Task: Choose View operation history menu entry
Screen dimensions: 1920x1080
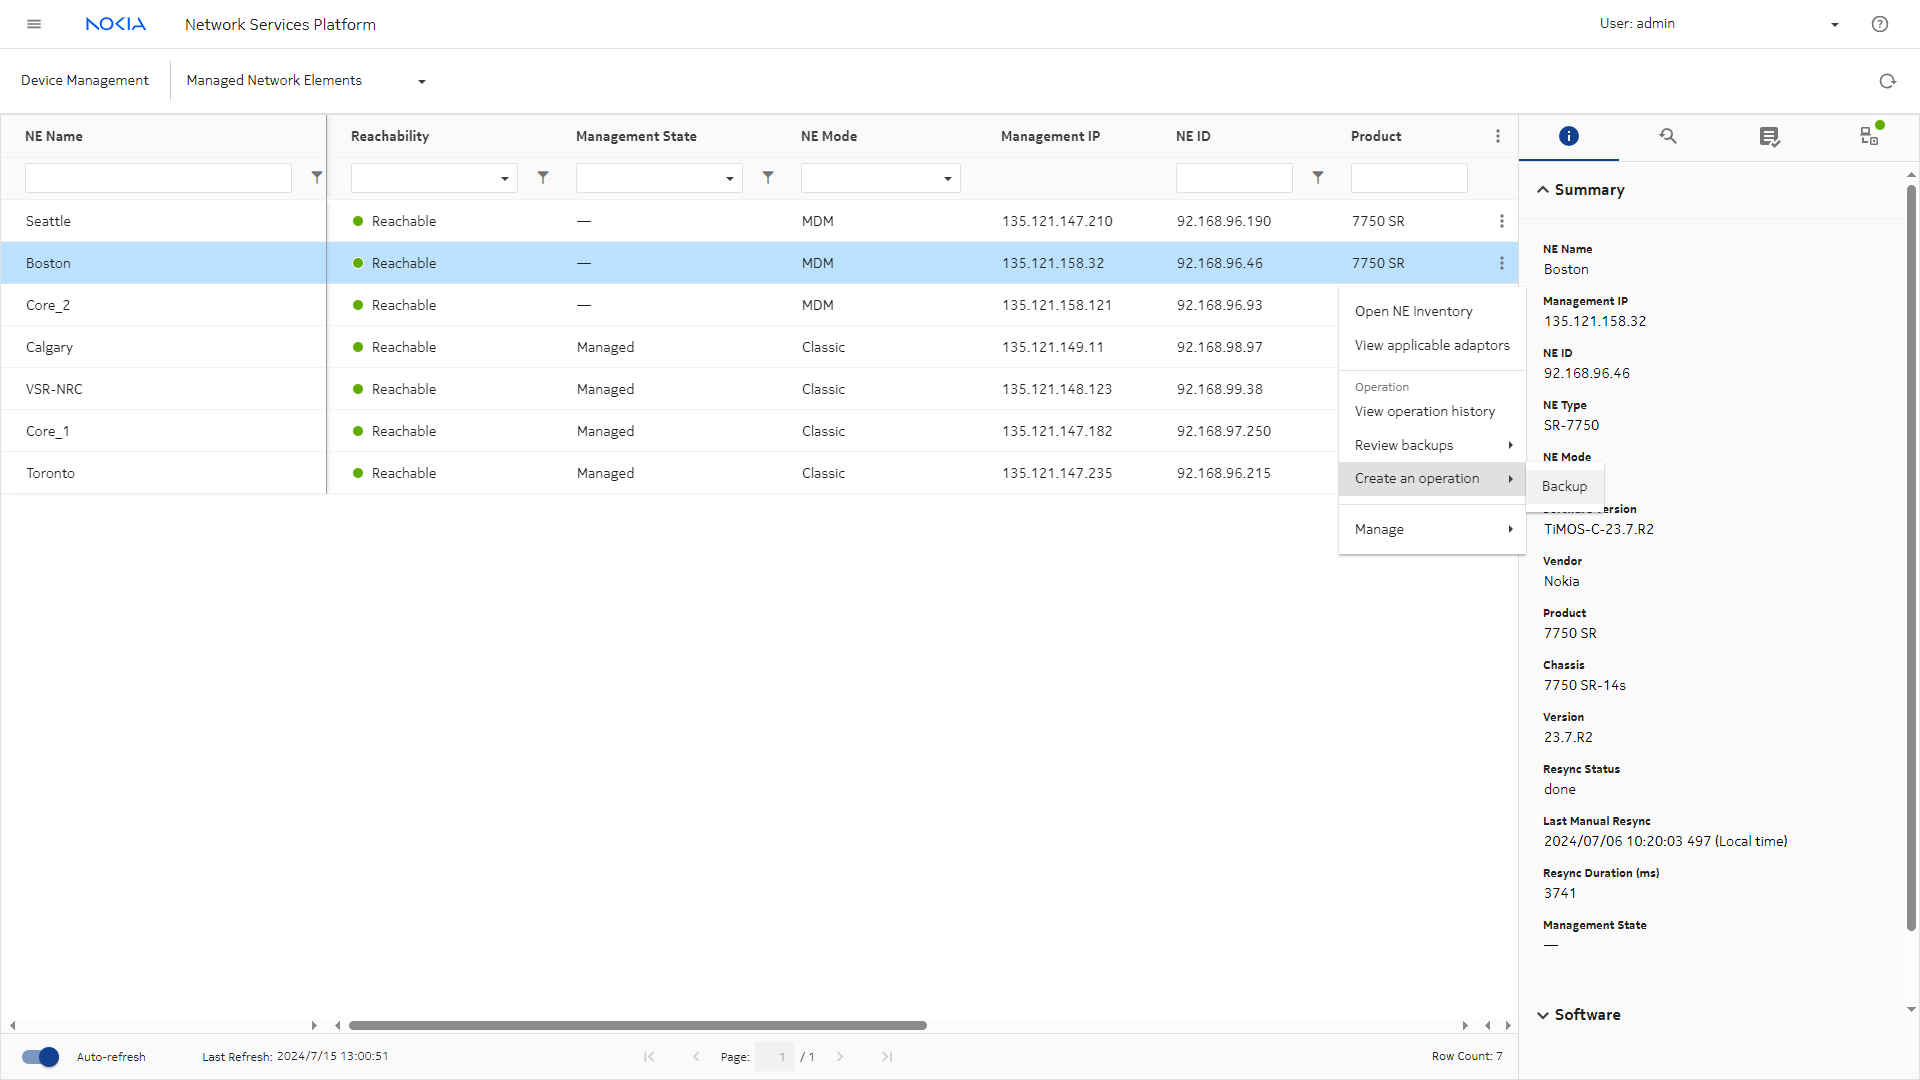Action: [x=1424, y=411]
